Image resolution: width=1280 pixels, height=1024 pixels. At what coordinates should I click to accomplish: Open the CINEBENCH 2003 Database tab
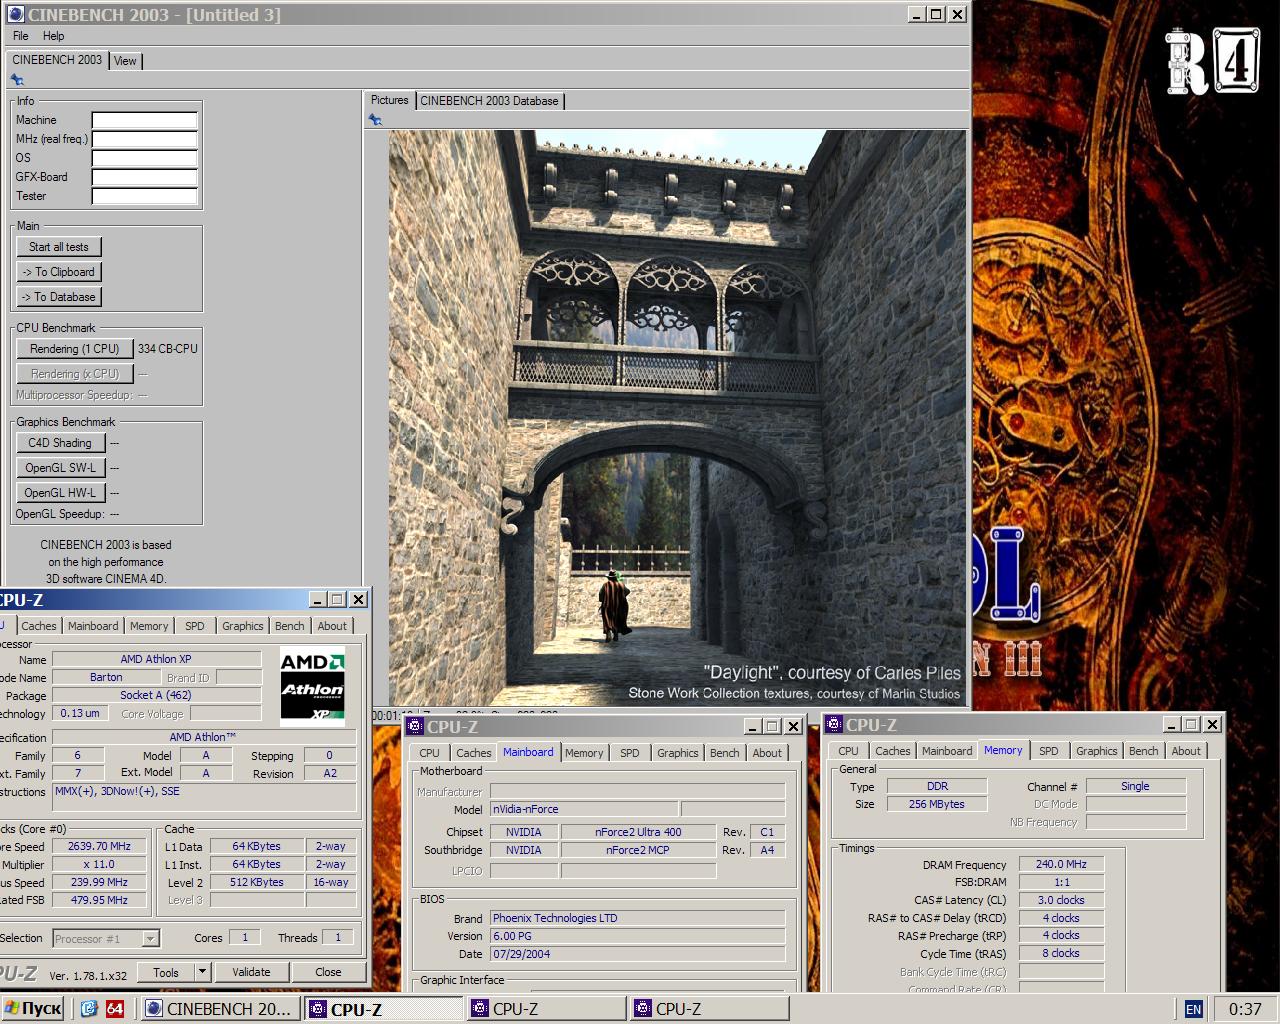coord(489,101)
